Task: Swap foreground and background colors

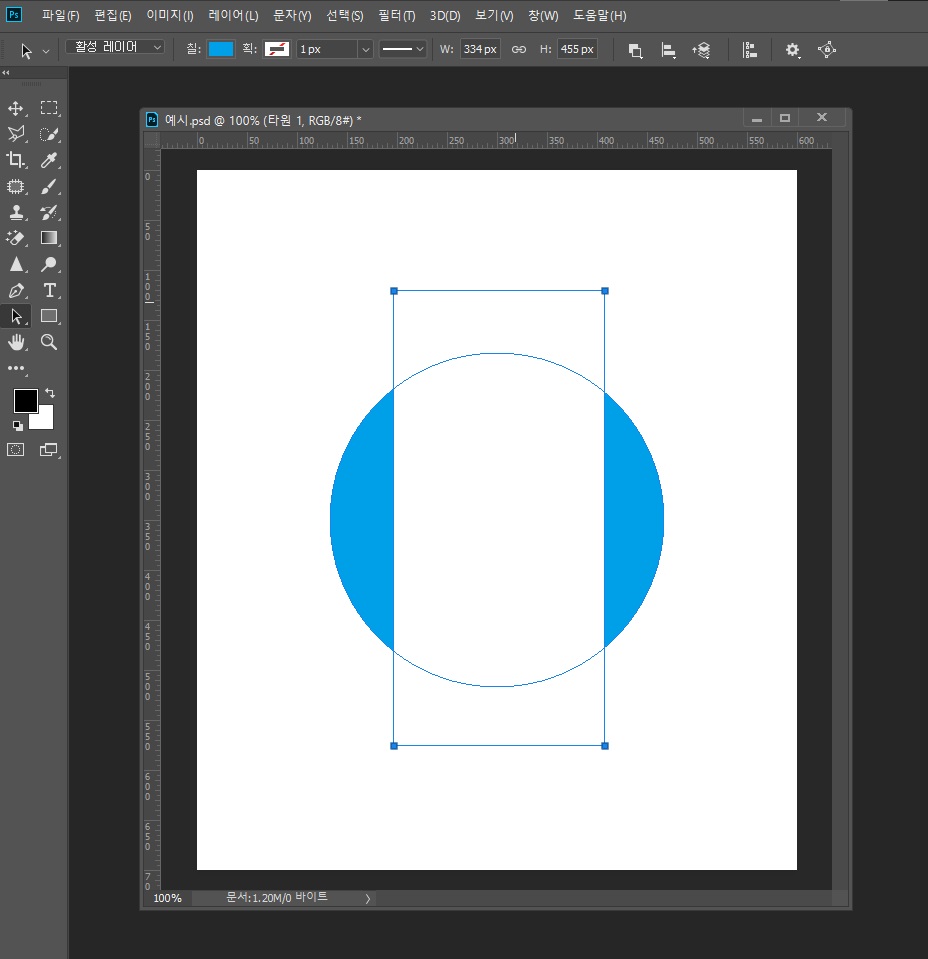Action: [50, 393]
